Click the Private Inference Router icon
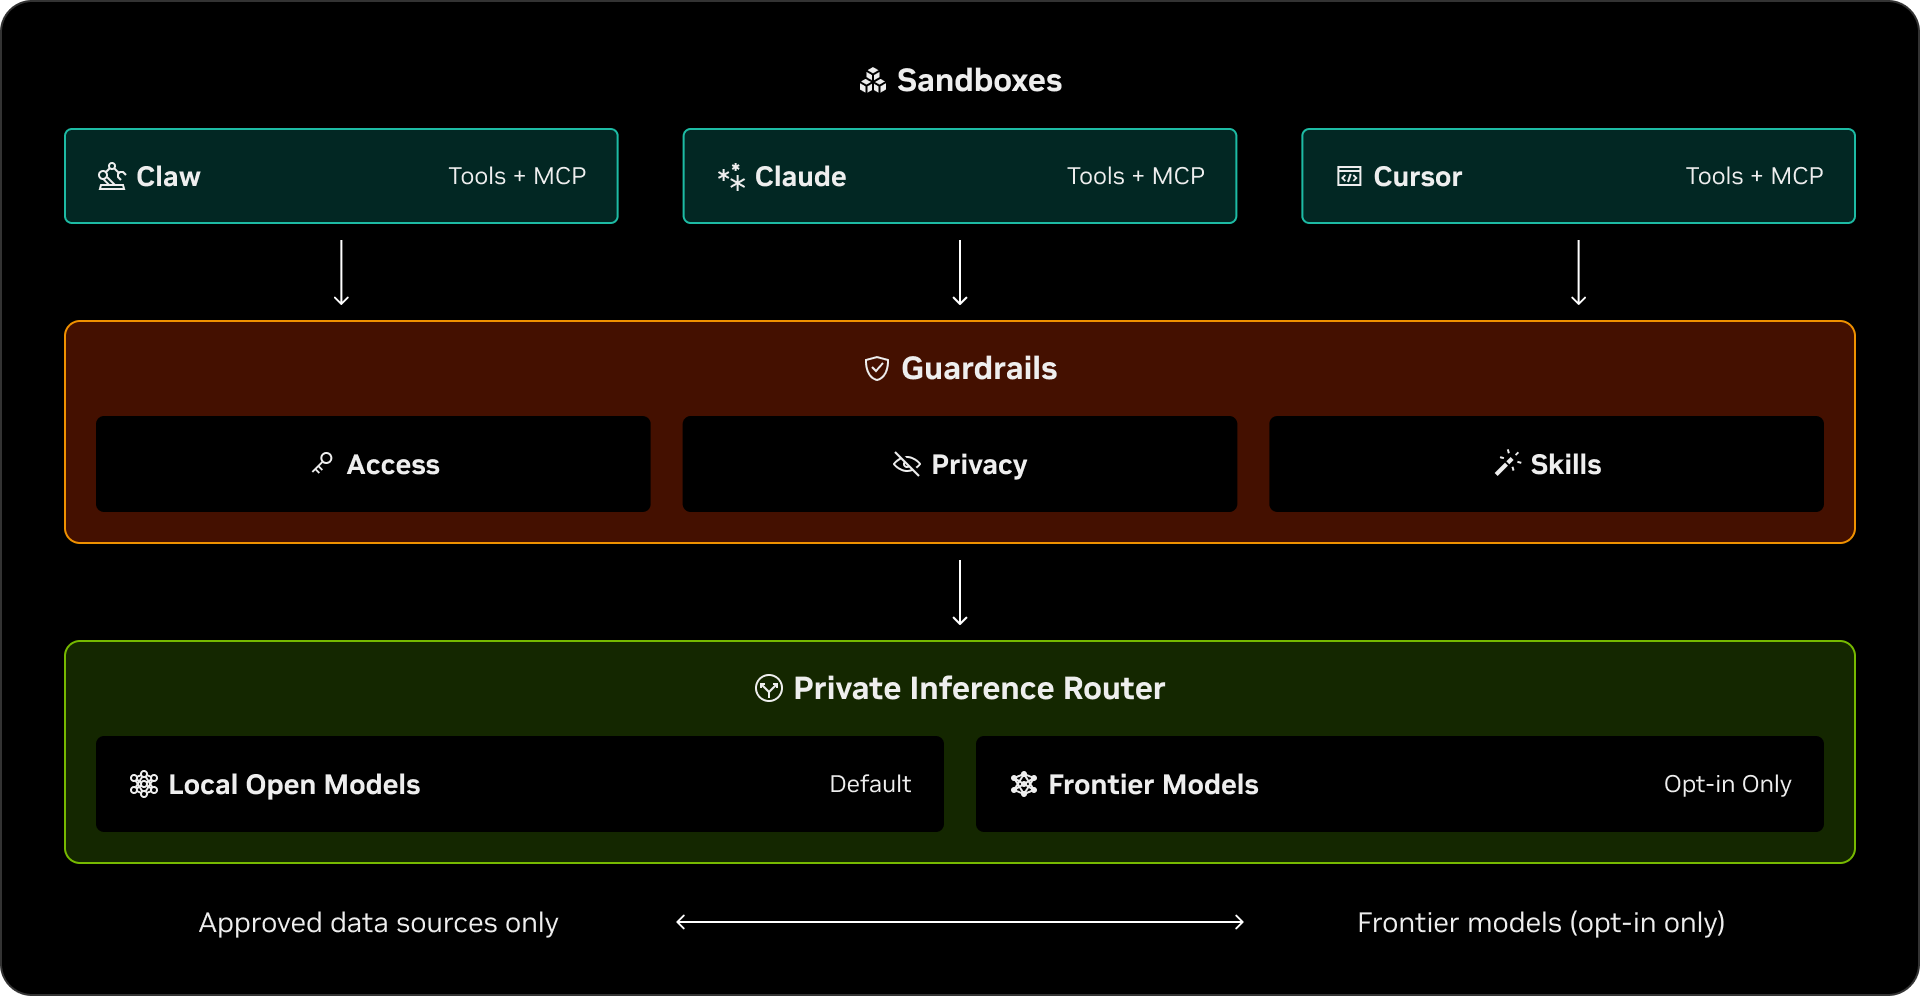Image resolution: width=1920 pixels, height=996 pixels. 768,688
